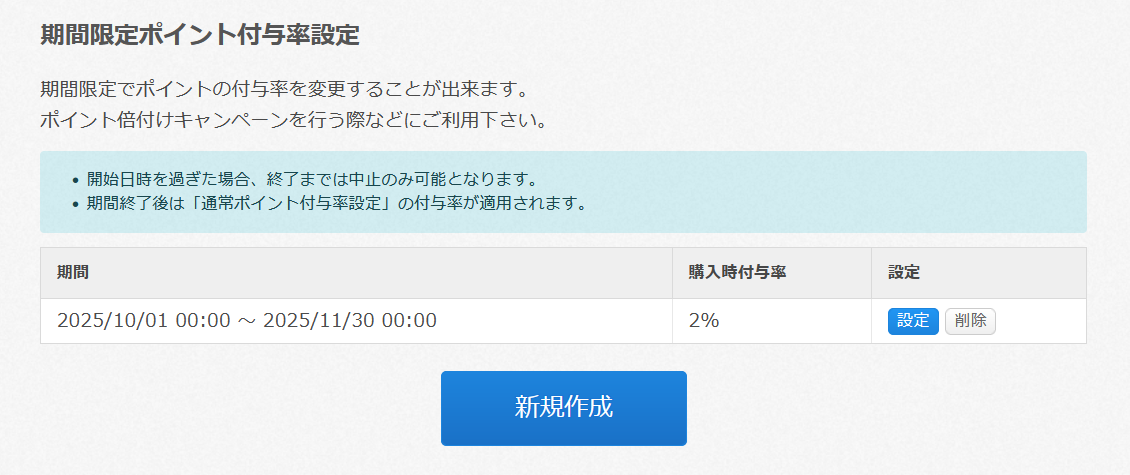
Task: Click the 購入時付与率 column header
Action: click(x=736, y=272)
